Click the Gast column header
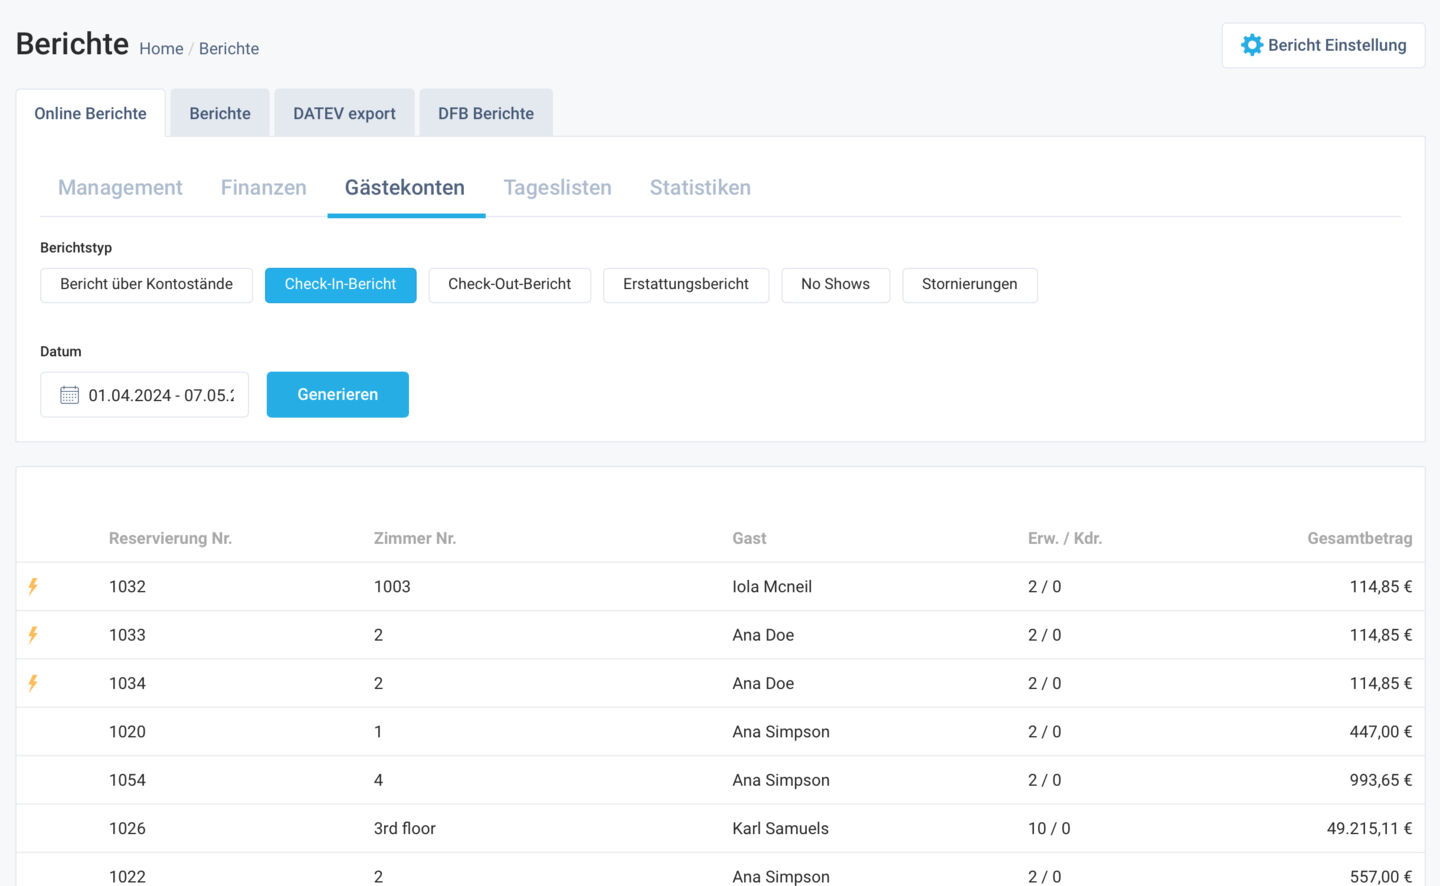Viewport: 1440px width, 886px height. [x=749, y=538]
